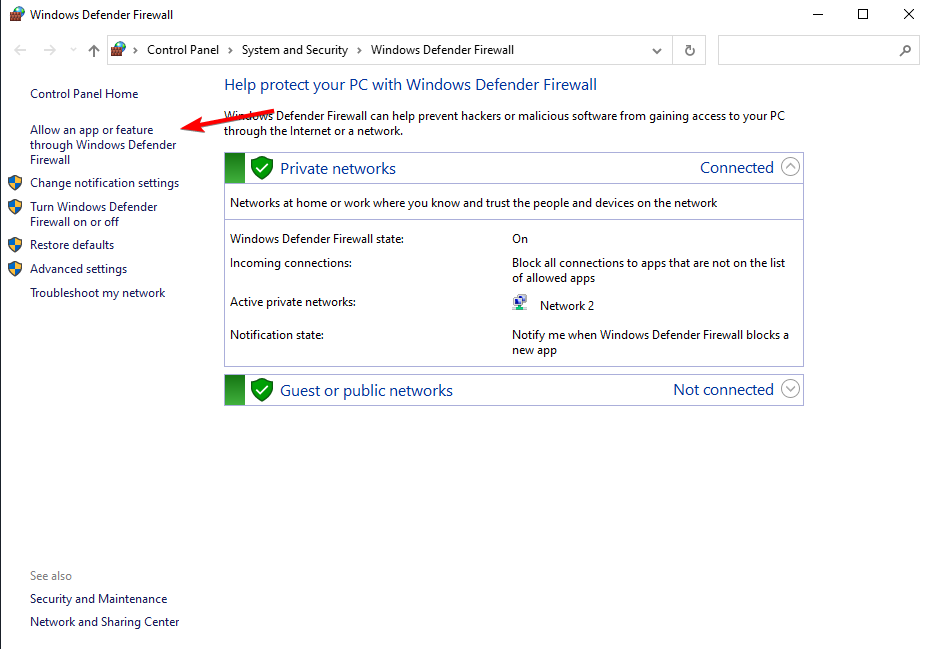Go up one level with the Up arrow
928x649 pixels.
click(94, 50)
